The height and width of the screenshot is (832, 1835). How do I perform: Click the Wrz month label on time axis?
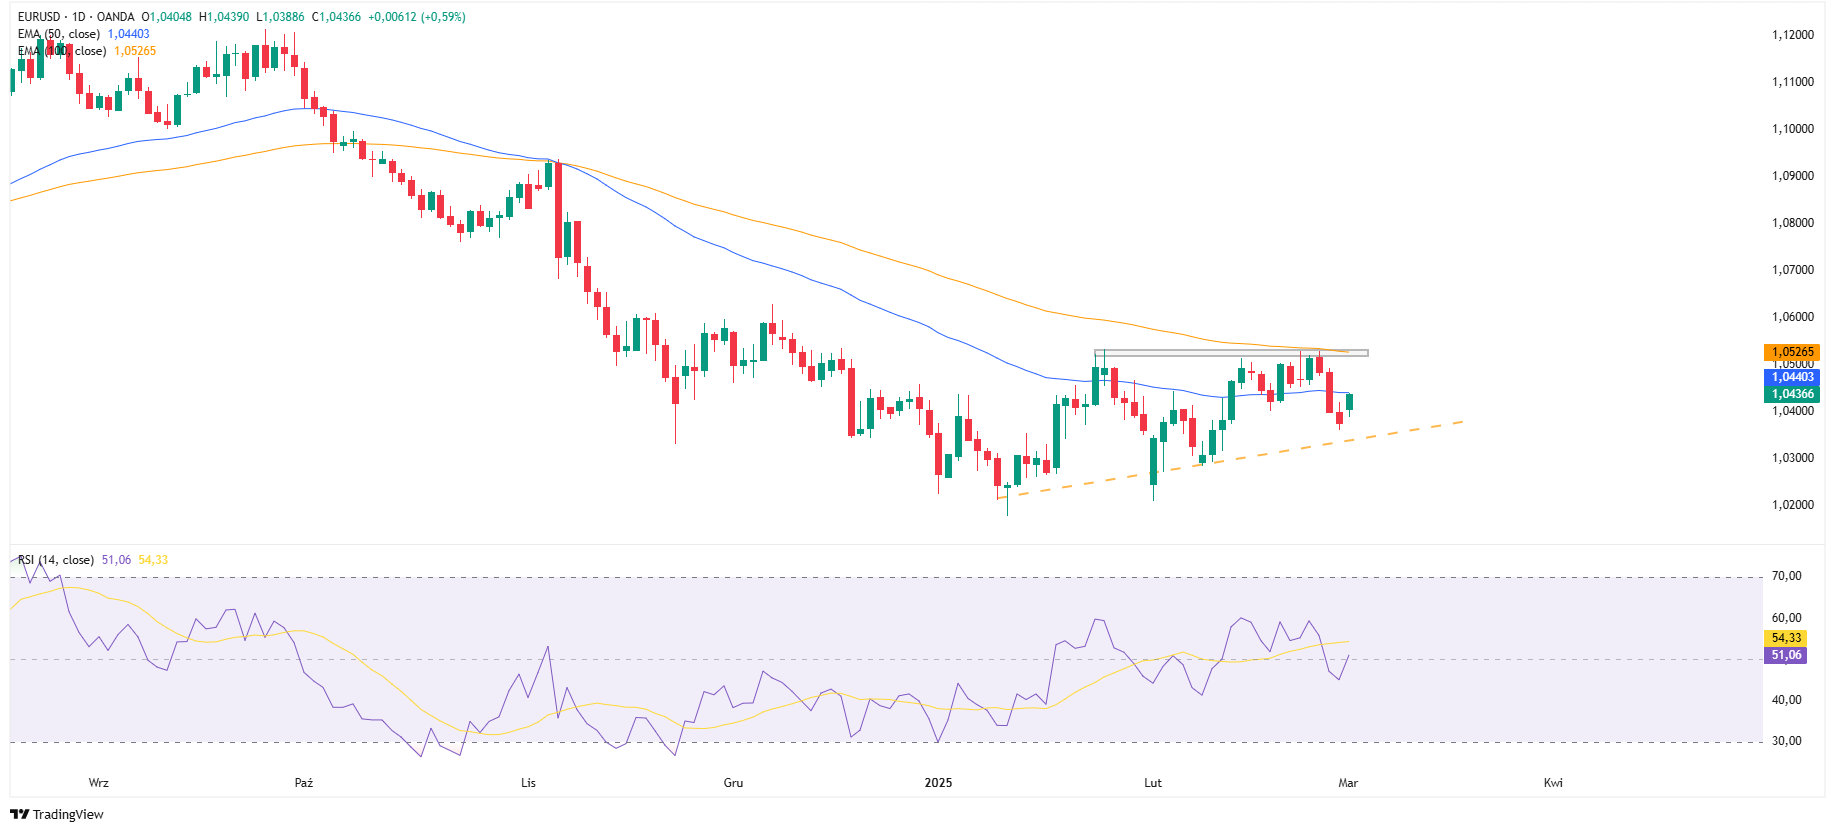[x=98, y=783]
